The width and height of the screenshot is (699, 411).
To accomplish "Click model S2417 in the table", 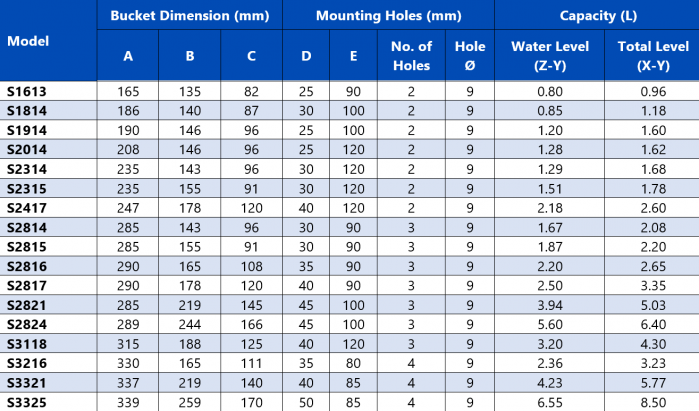I will pos(27,208).
